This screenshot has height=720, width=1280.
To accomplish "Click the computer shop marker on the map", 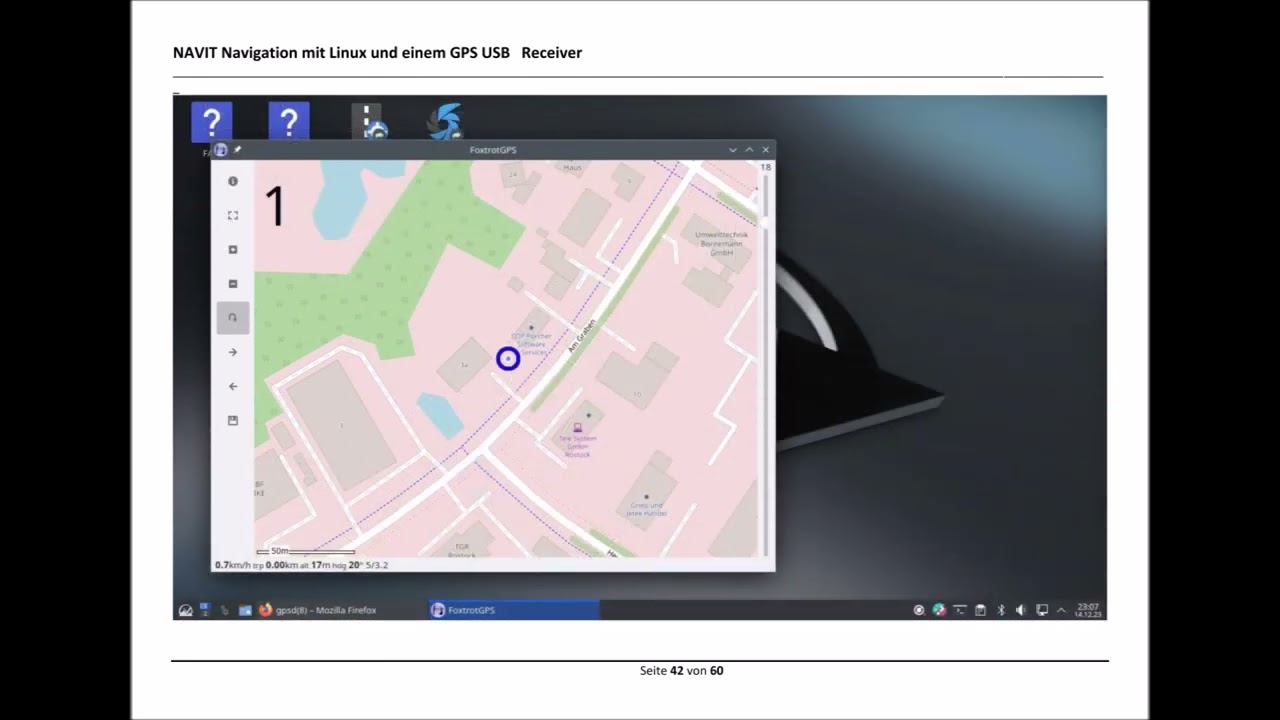I will click(x=577, y=428).
